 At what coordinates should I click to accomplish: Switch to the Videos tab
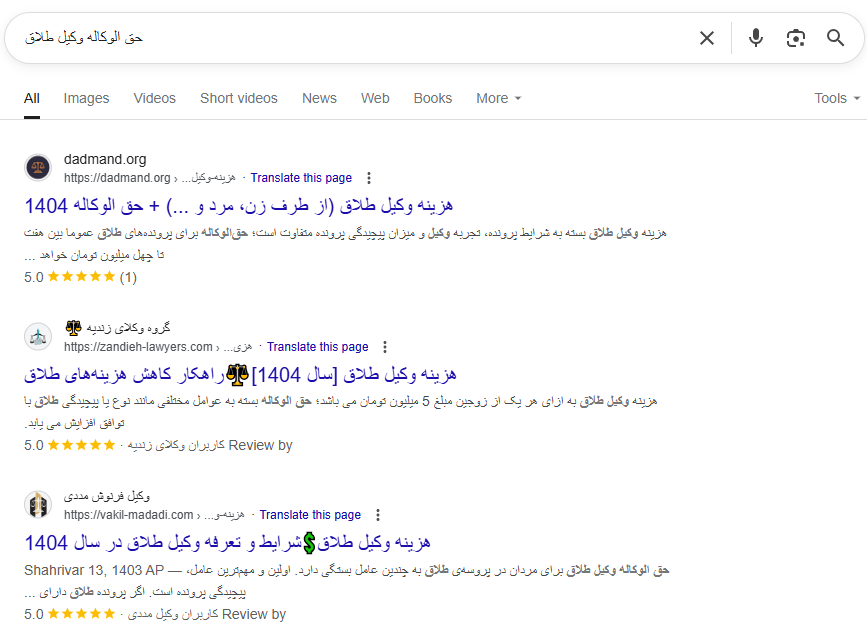tap(154, 98)
